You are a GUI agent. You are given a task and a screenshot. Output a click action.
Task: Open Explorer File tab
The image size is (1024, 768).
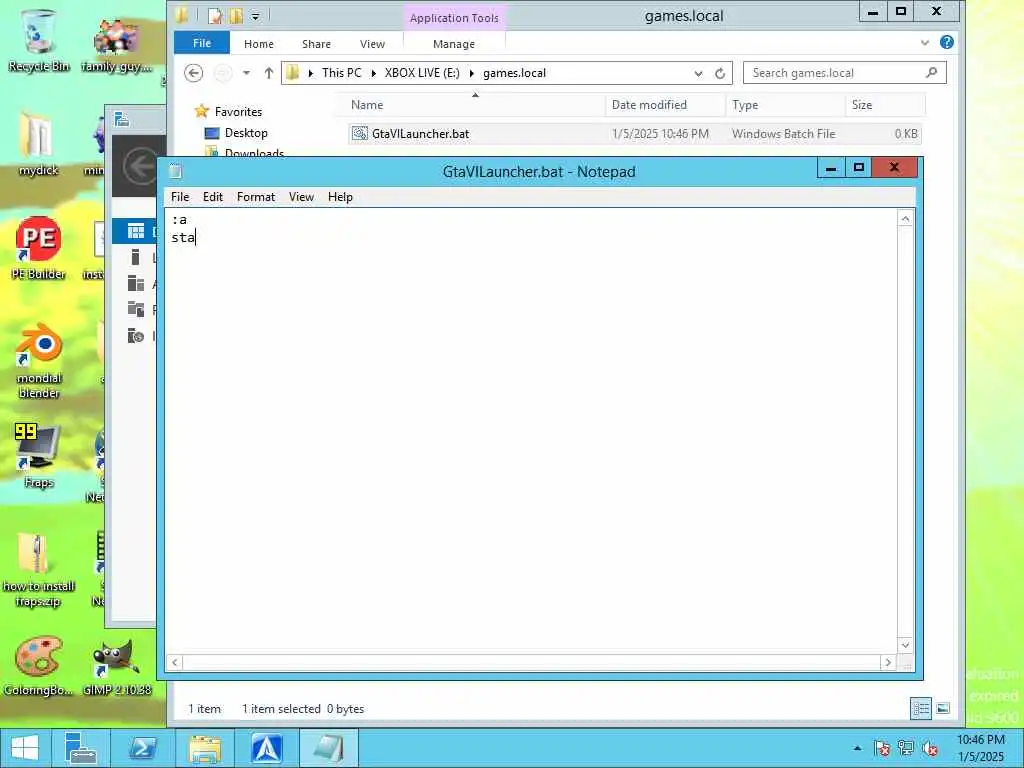pyautogui.click(x=202, y=43)
